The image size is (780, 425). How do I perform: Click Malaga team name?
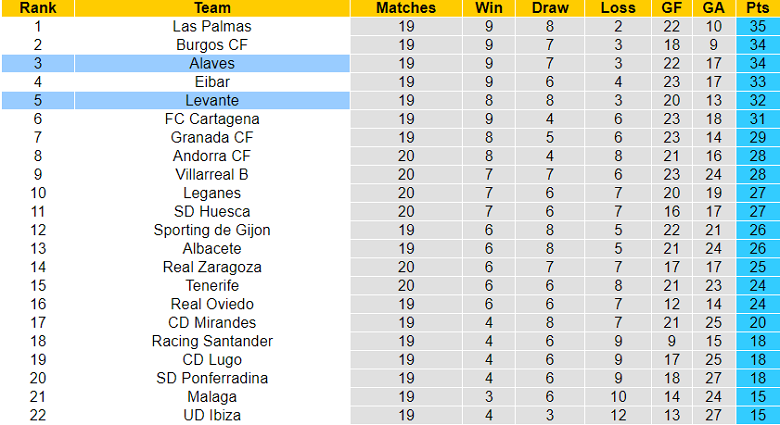coord(212,396)
